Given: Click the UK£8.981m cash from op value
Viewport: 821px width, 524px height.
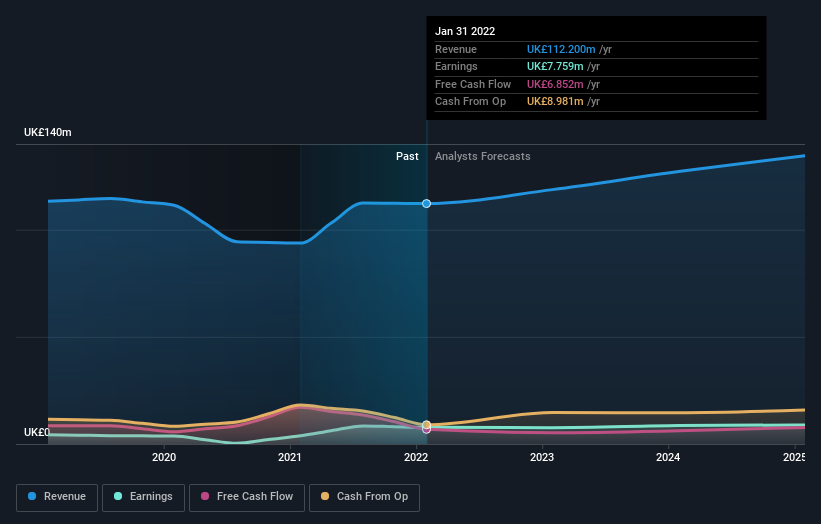Looking at the screenshot, I should tap(555, 102).
